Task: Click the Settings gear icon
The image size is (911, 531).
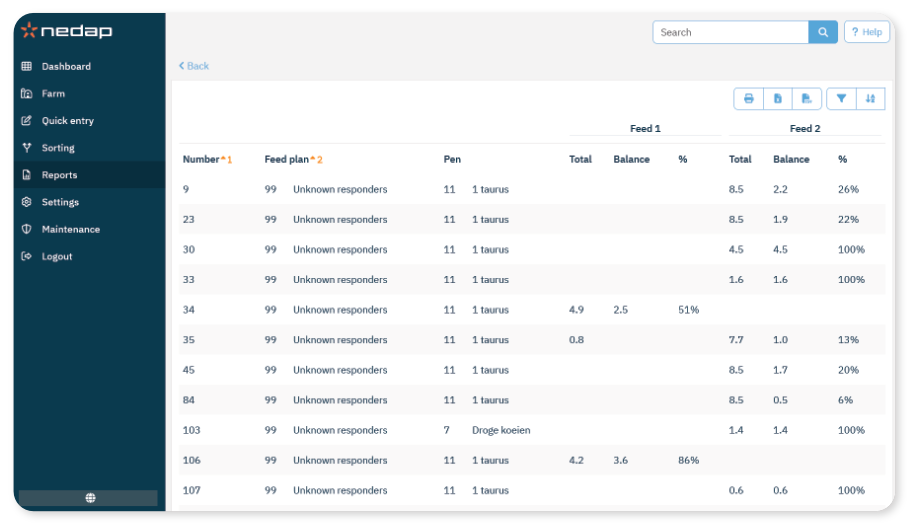Action: pyautogui.click(x=27, y=202)
